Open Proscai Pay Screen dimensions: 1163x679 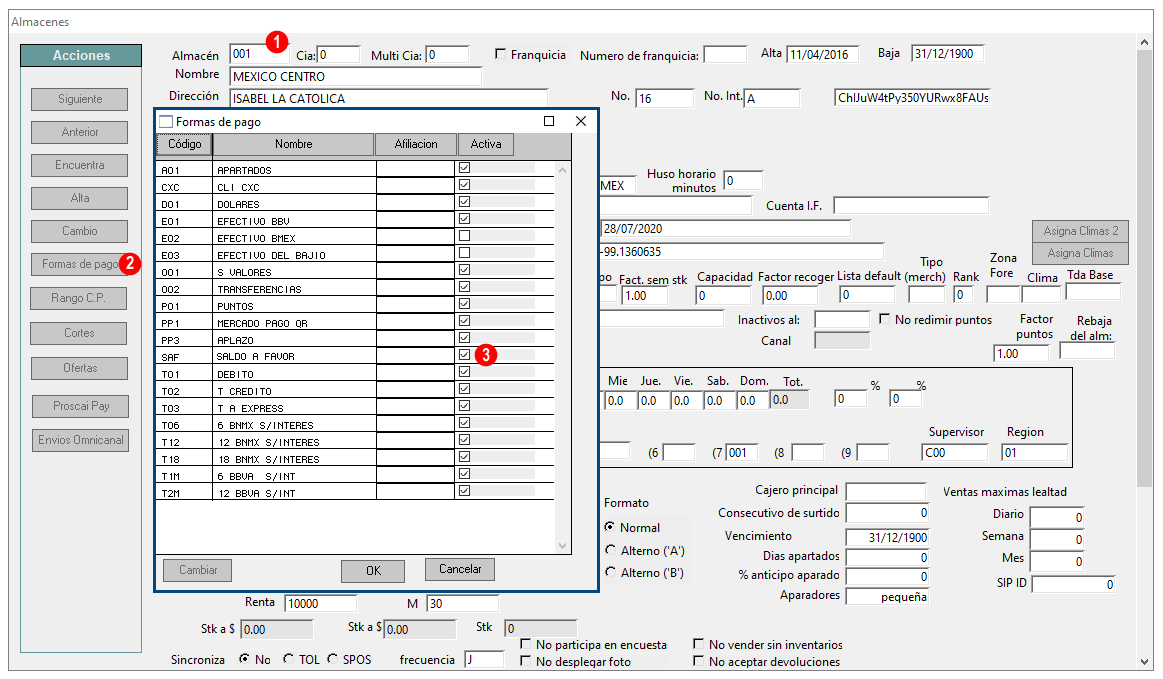(81, 407)
